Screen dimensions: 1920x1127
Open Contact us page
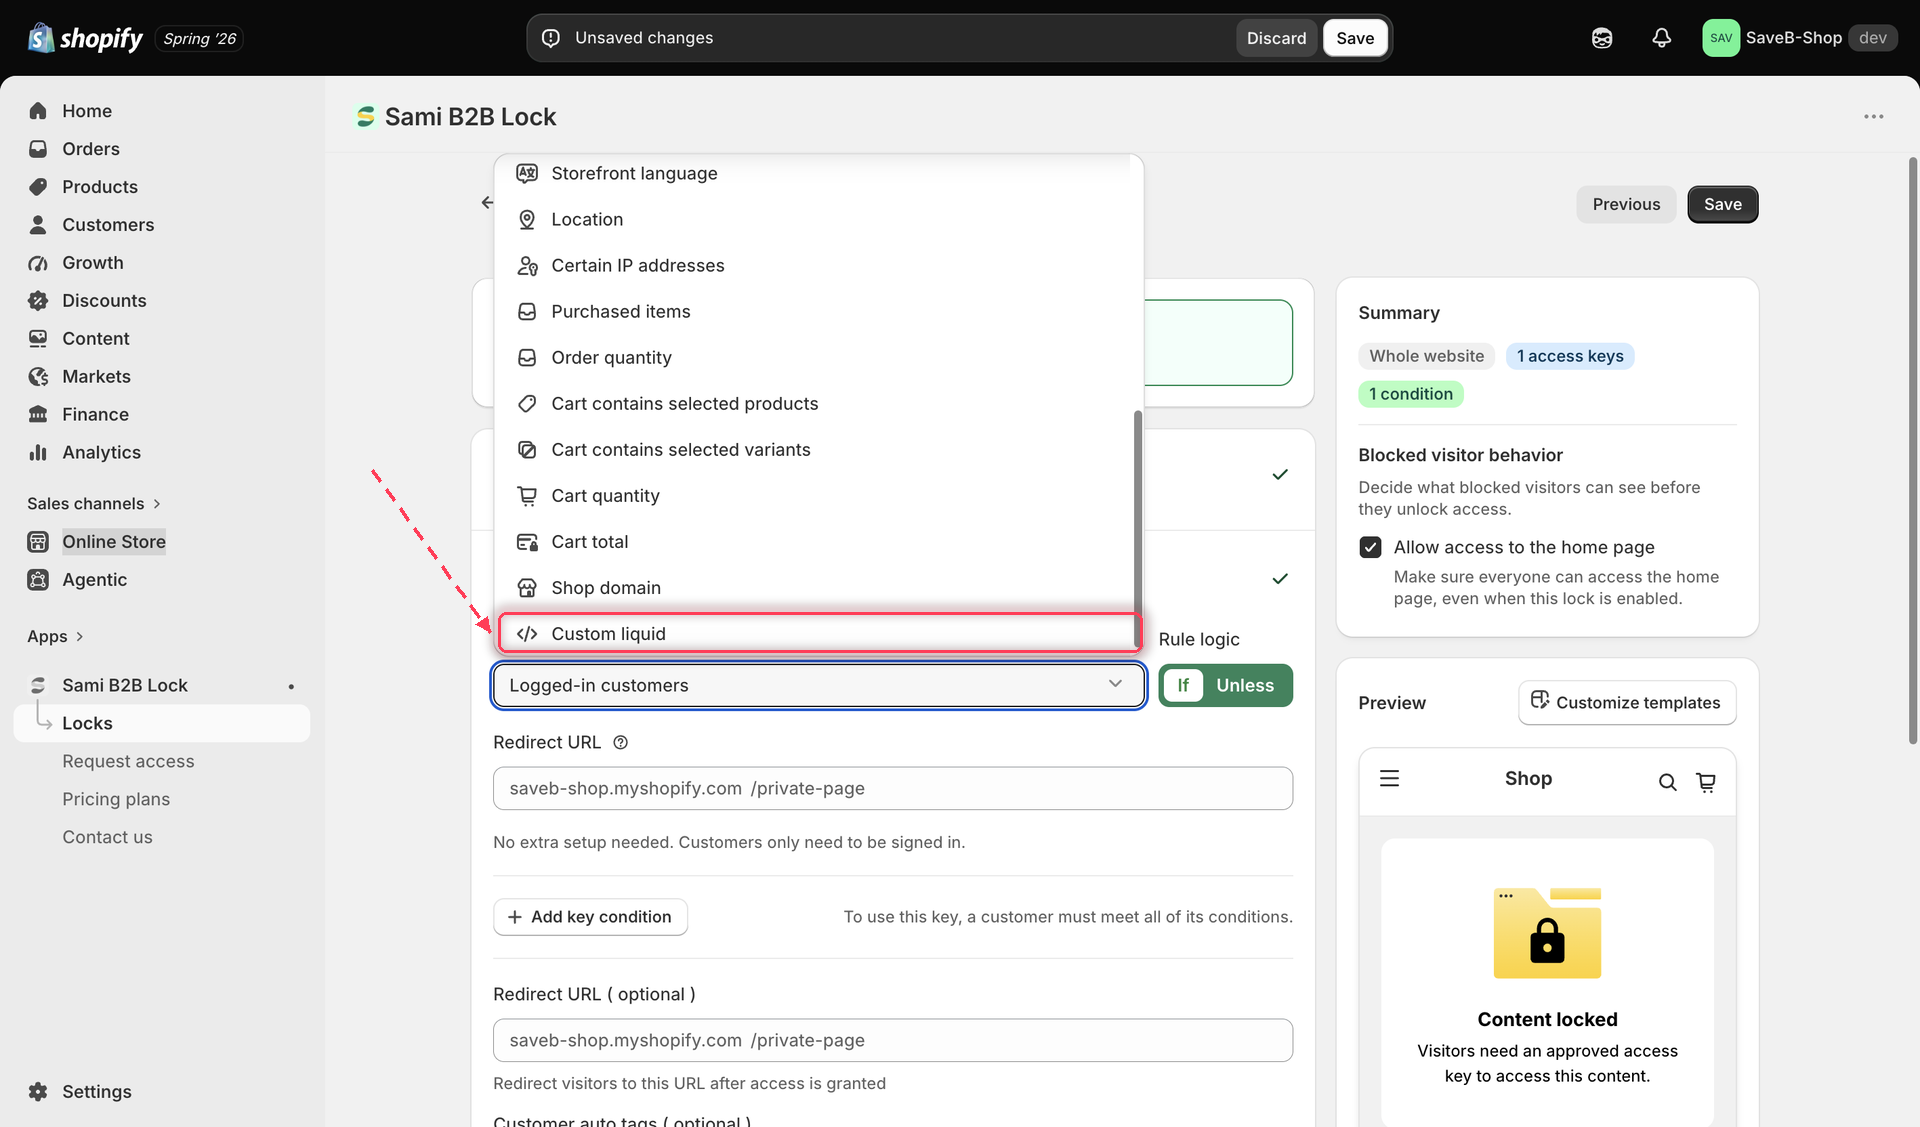(107, 838)
